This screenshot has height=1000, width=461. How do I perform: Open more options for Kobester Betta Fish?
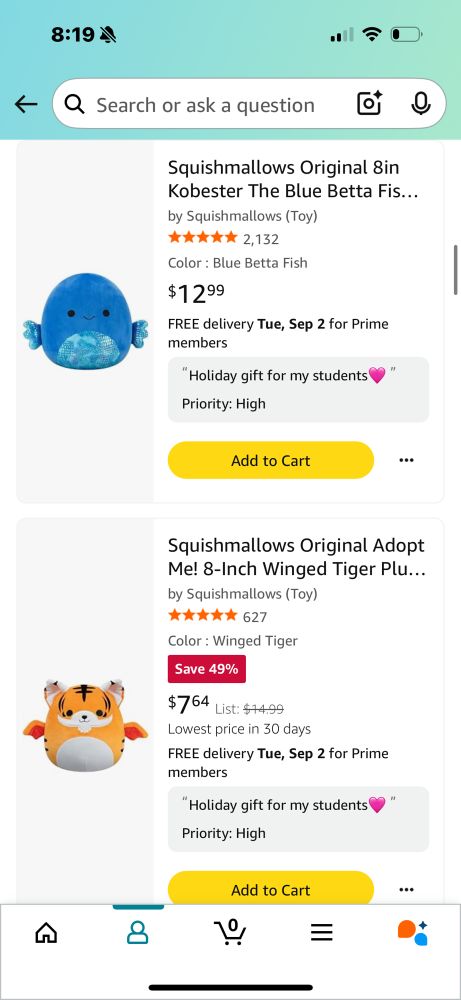click(406, 460)
